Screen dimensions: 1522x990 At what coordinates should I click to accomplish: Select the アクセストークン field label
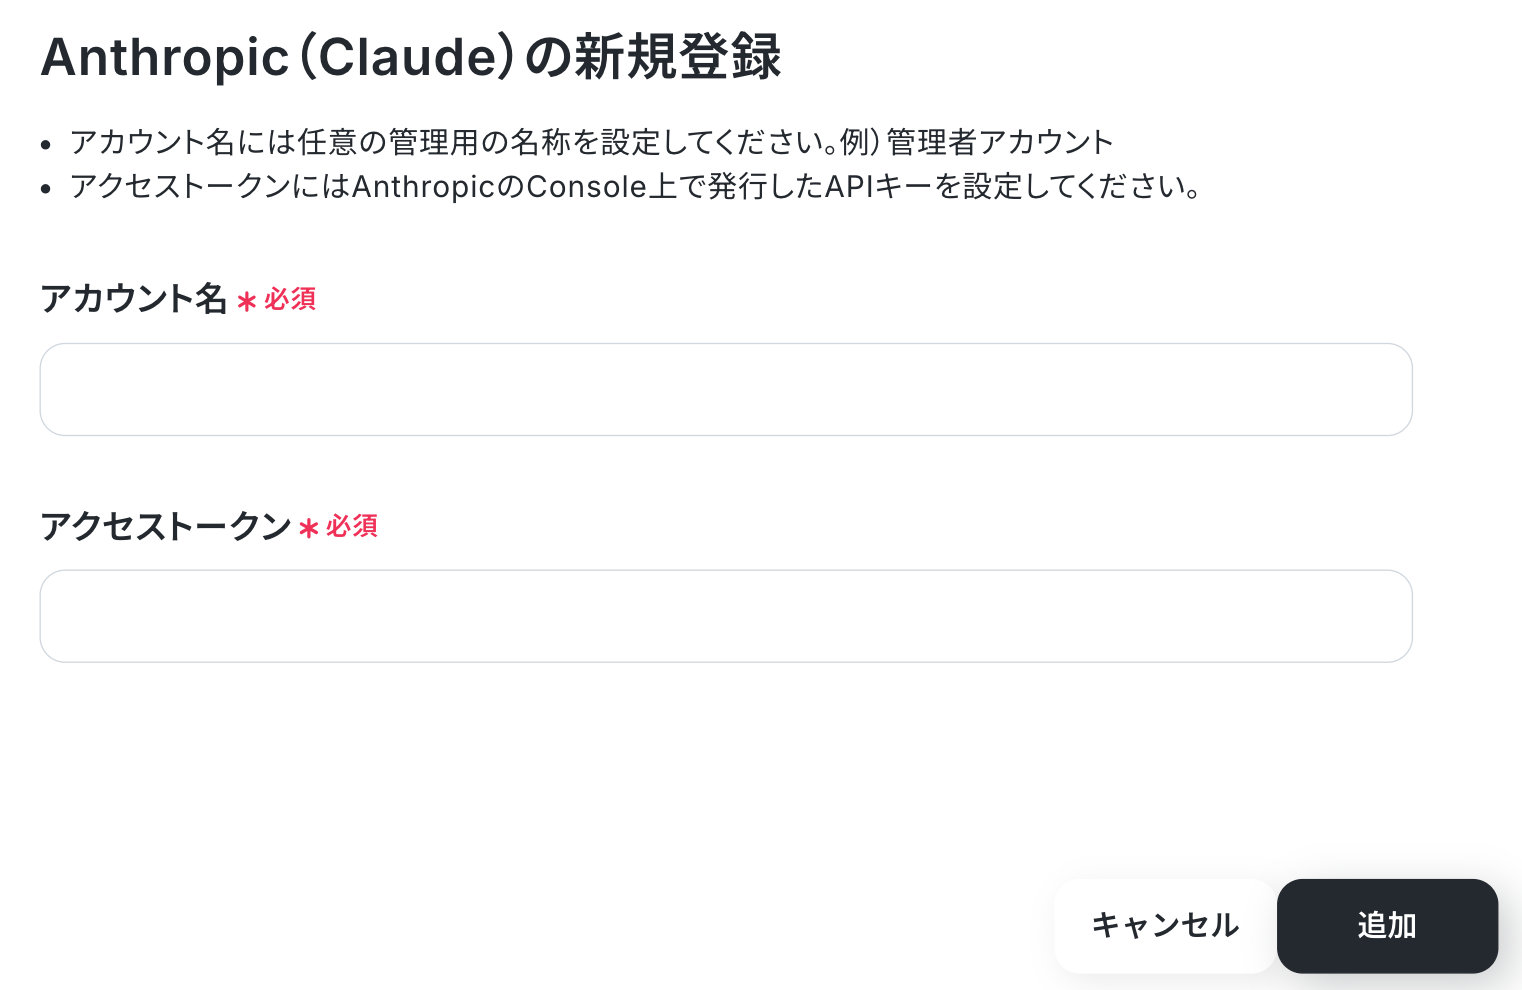165,526
